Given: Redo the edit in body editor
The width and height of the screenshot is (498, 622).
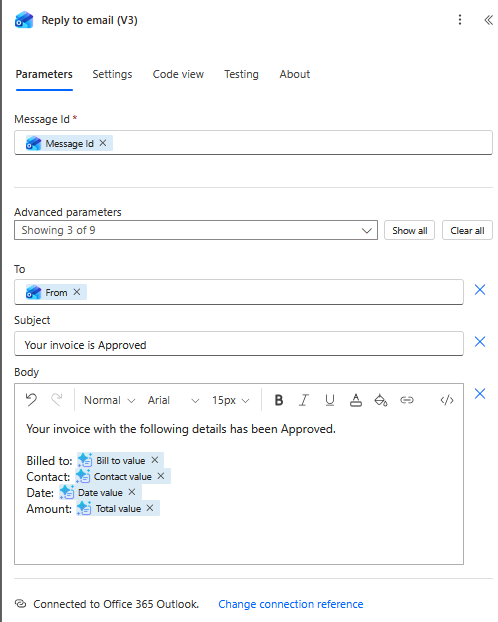Looking at the screenshot, I should coord(57,399).
